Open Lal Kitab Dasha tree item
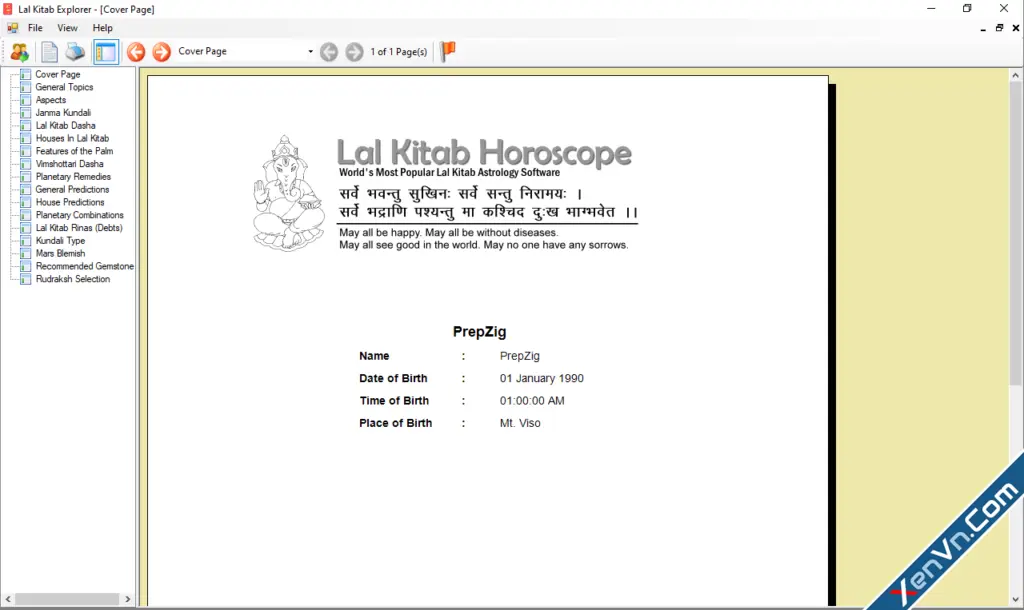1024x610 pixels. [65, 125]
